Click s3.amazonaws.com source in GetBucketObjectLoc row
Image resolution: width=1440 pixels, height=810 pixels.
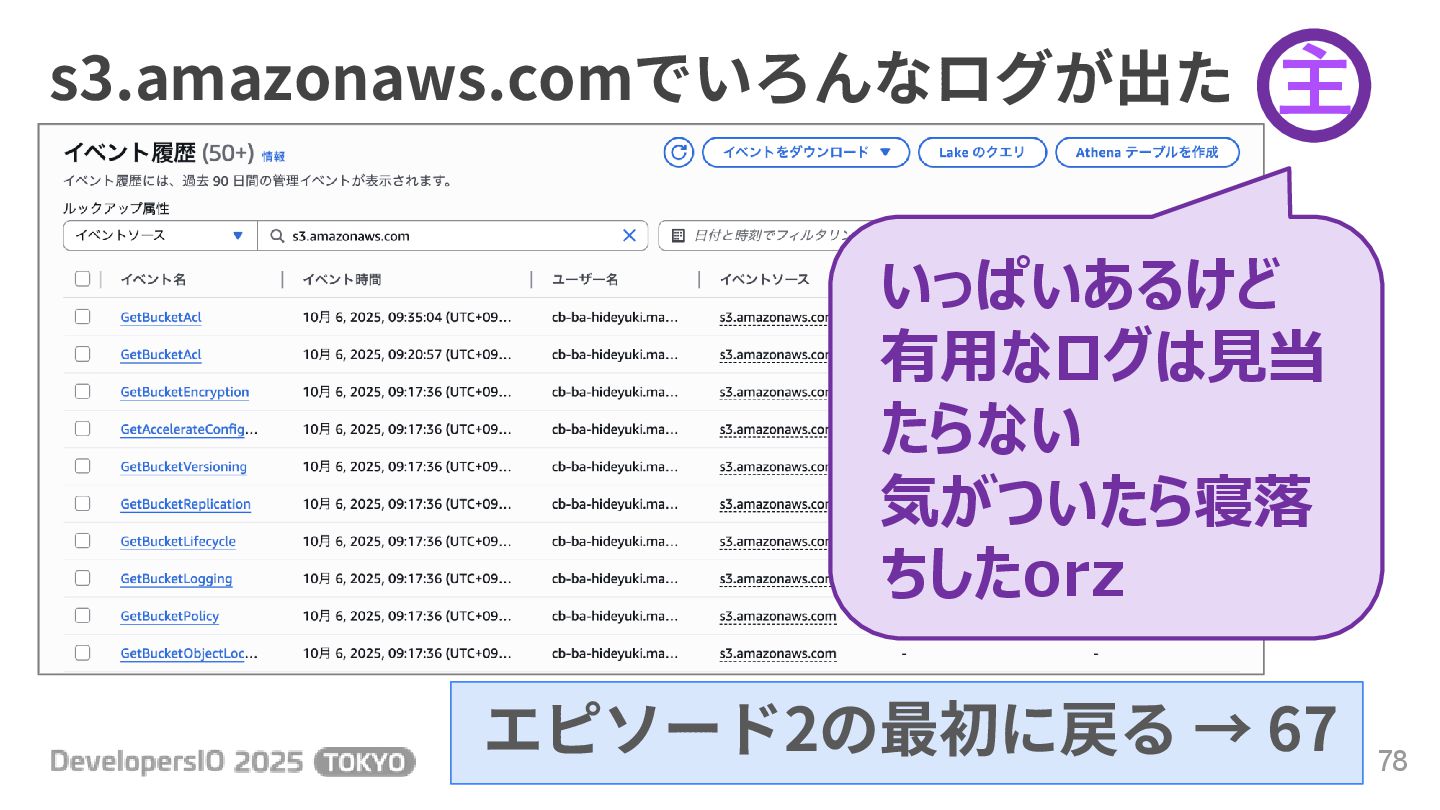(778, 653)
